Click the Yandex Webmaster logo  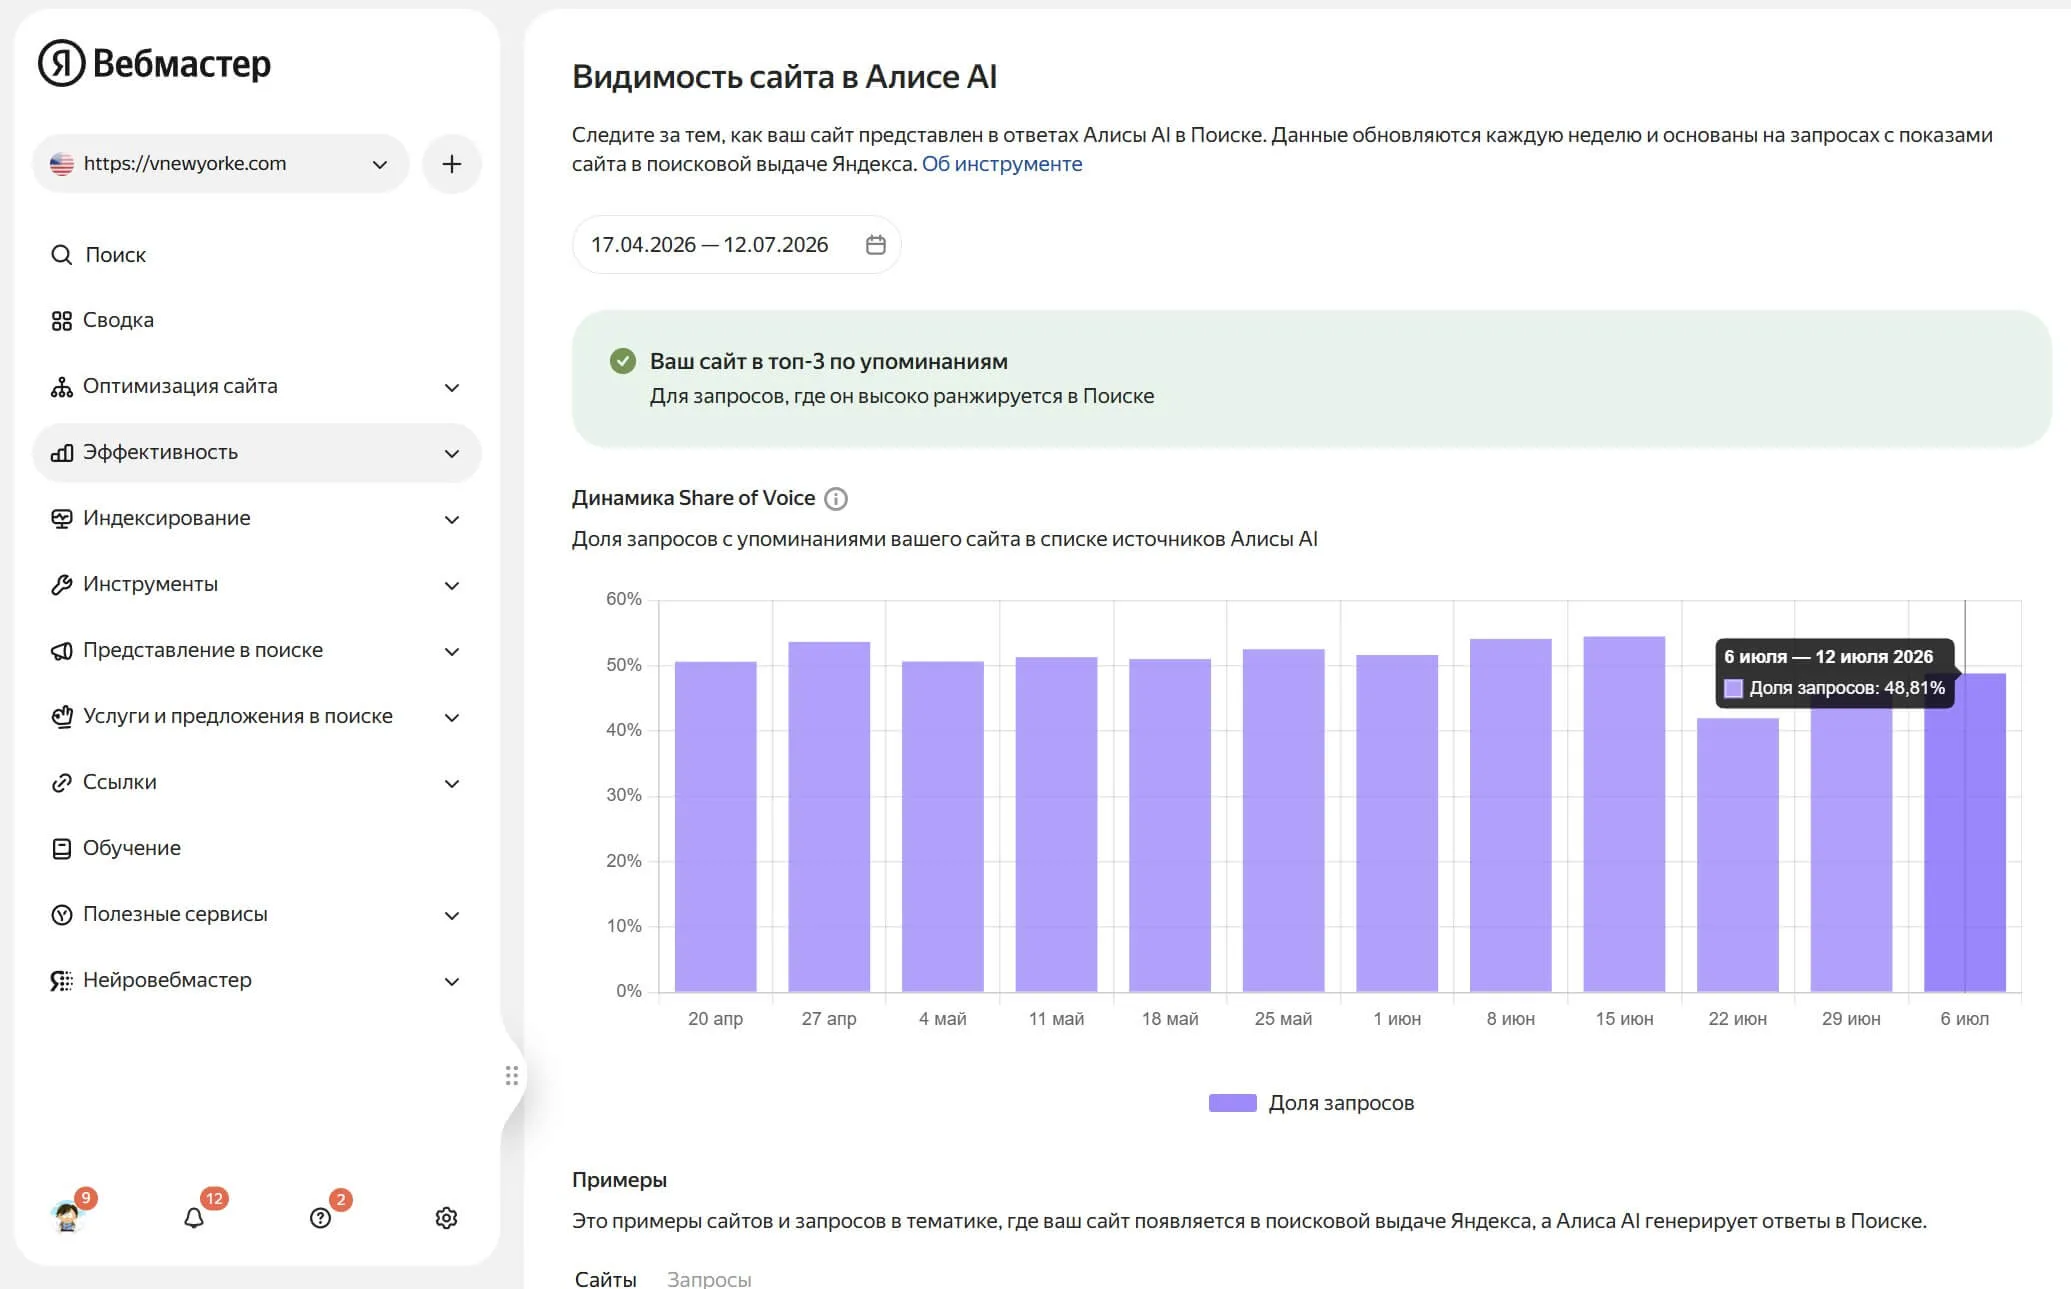point(154,63)
